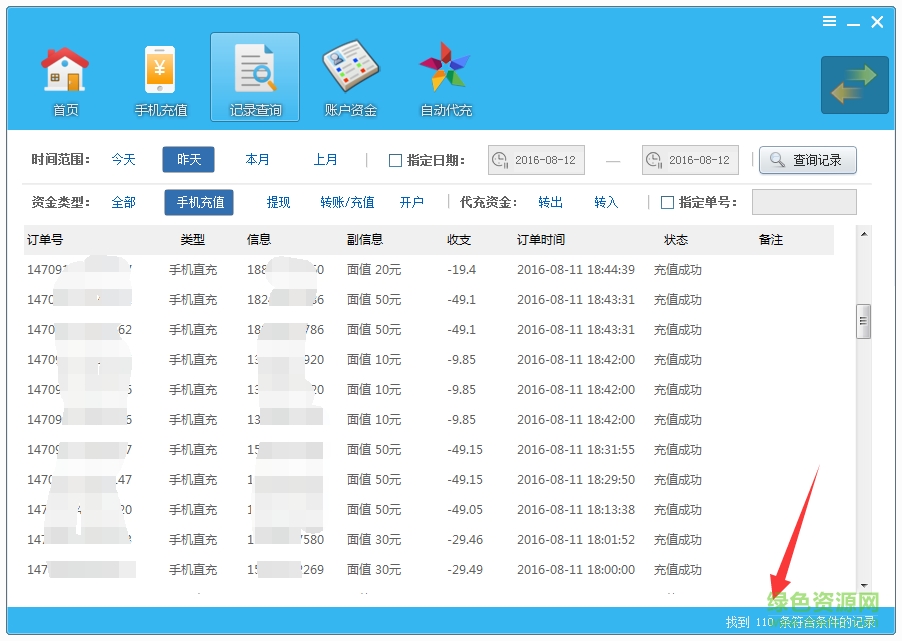
Task: Click the calendar icon on first date field
Action: (499, 159)
